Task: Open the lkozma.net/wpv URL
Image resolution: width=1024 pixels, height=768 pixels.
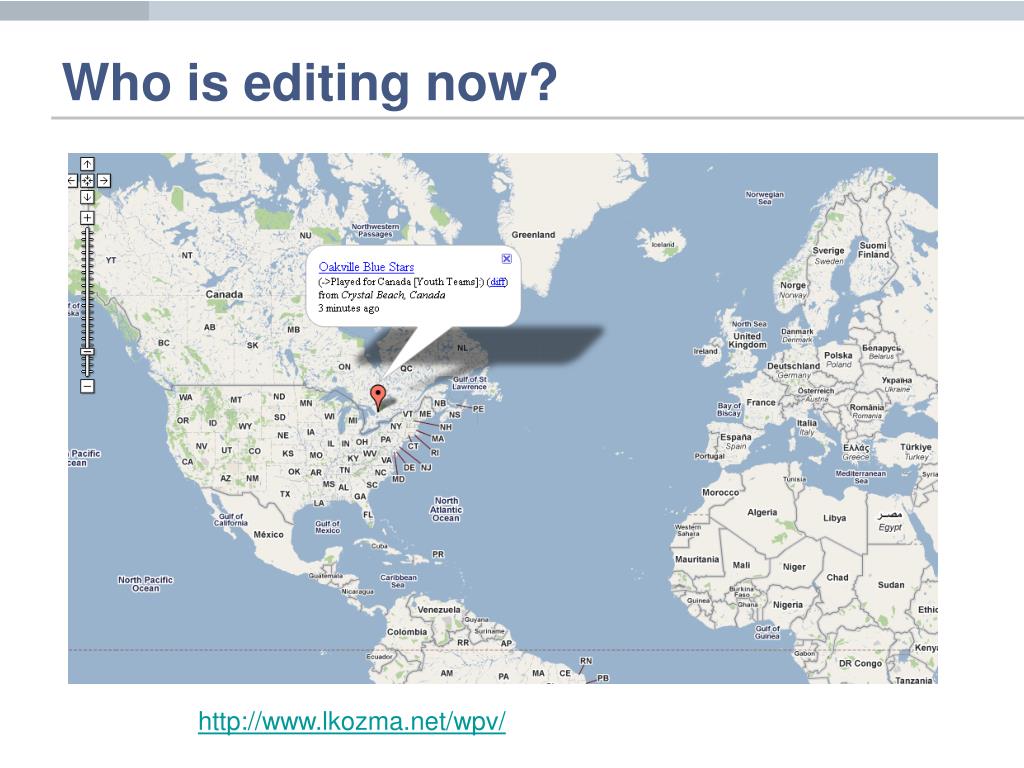Action: pos(351,722)
